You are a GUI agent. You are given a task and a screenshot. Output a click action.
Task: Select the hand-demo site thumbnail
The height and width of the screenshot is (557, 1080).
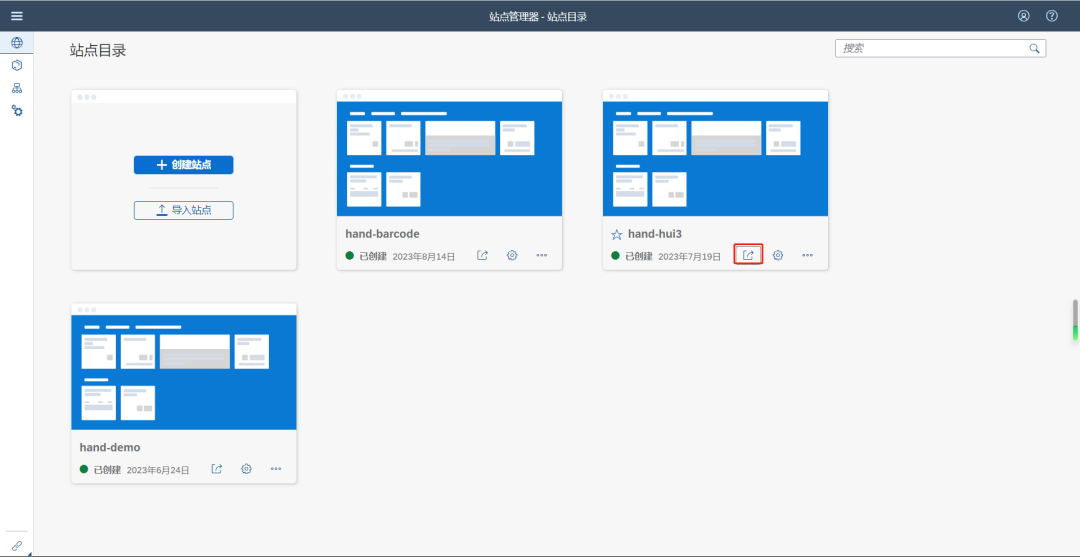click(x=184, y=372)
